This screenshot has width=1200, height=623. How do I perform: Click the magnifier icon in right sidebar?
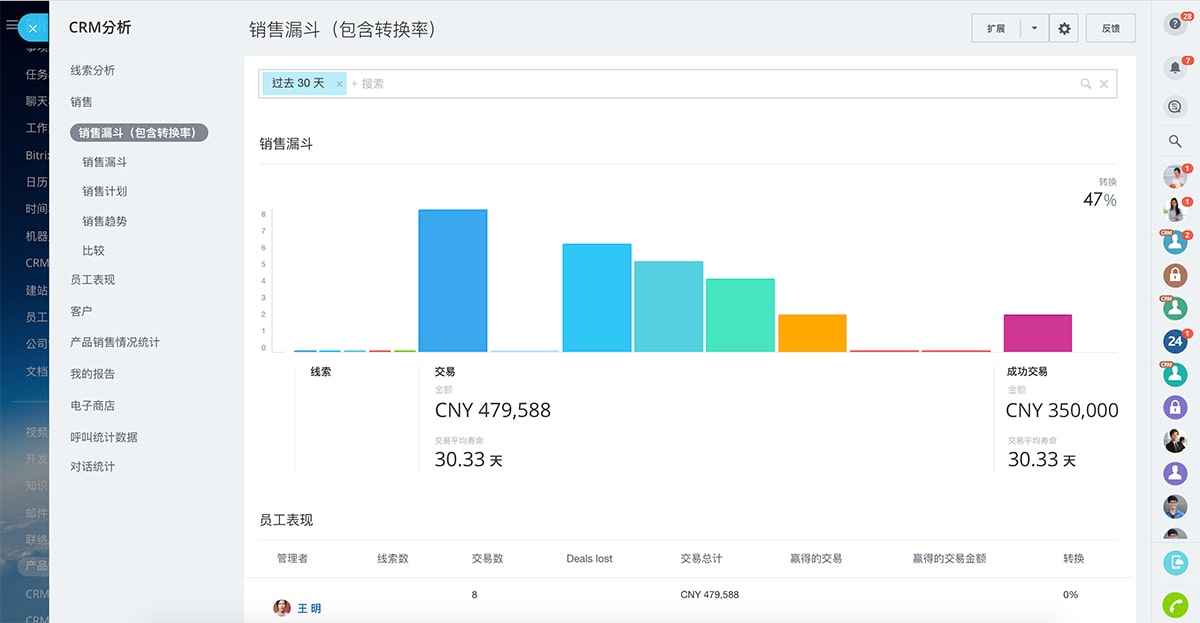pos(1175,142)
